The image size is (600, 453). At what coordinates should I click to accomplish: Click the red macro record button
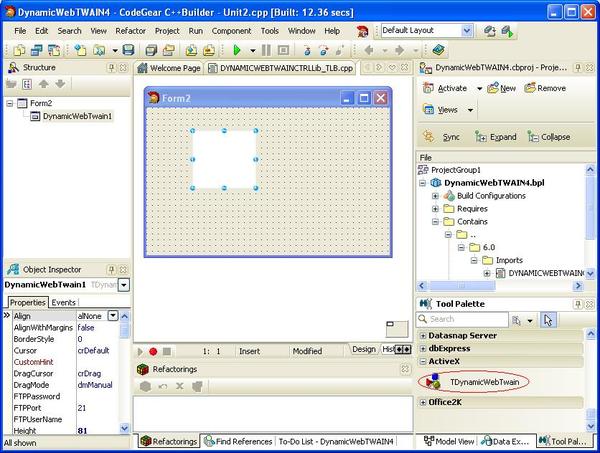point(153,351)
